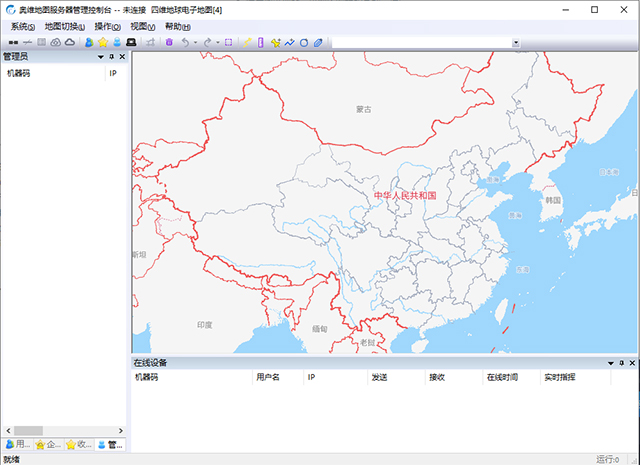Image resolution: width=640 pixels, height=465 pixels.
Task: Click the connect icon at toolbar start
Action: (14, 43)
